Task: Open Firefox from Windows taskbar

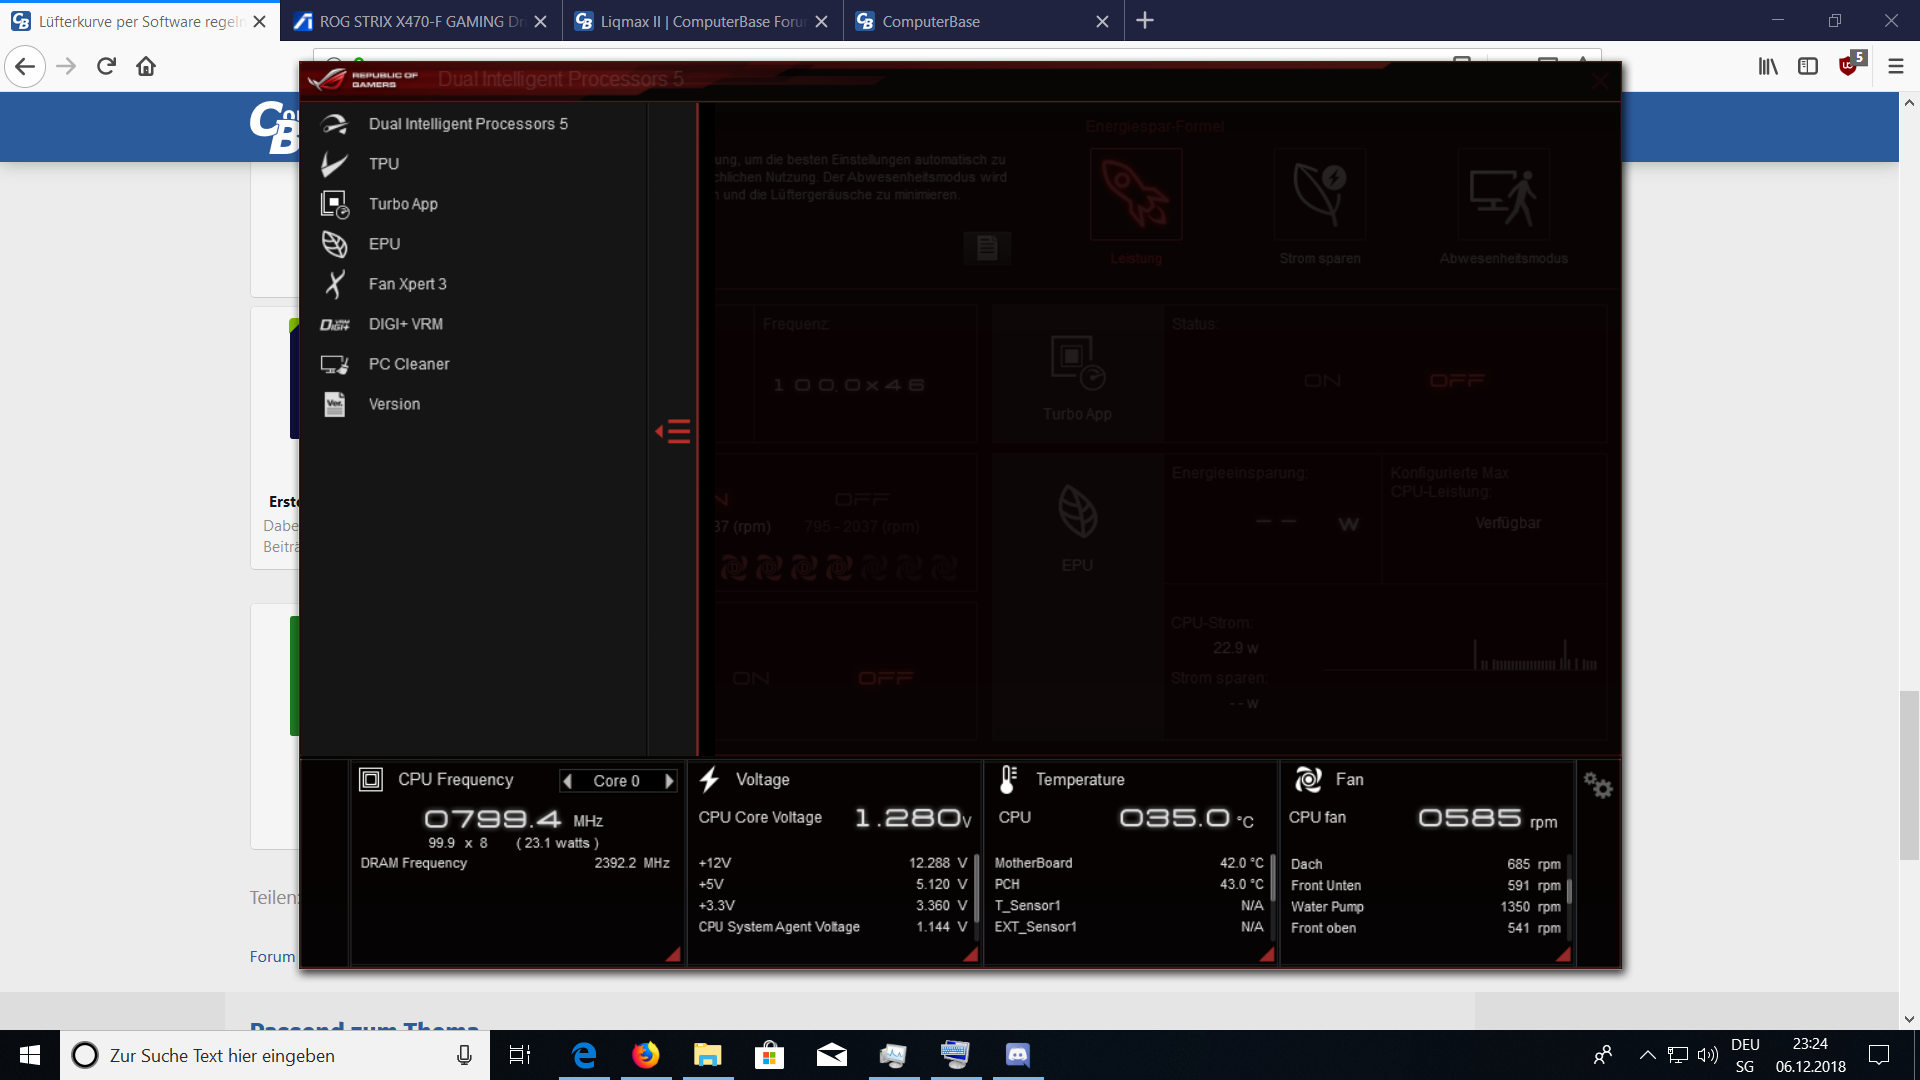Action: (x=646, y=1055)
